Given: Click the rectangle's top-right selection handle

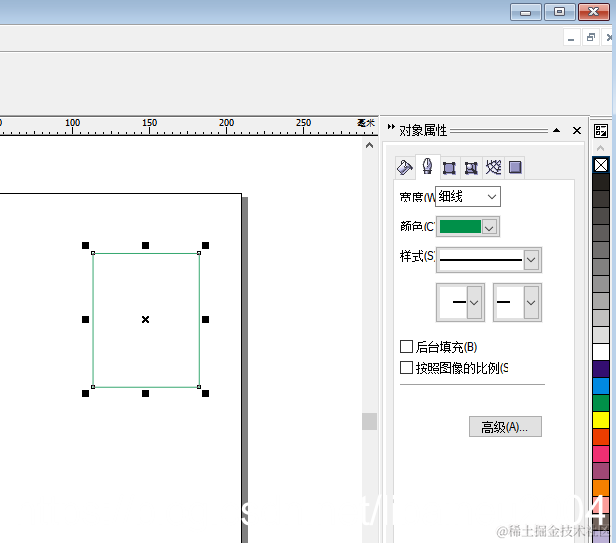Looking at the screenshot, I should point(205,246).
